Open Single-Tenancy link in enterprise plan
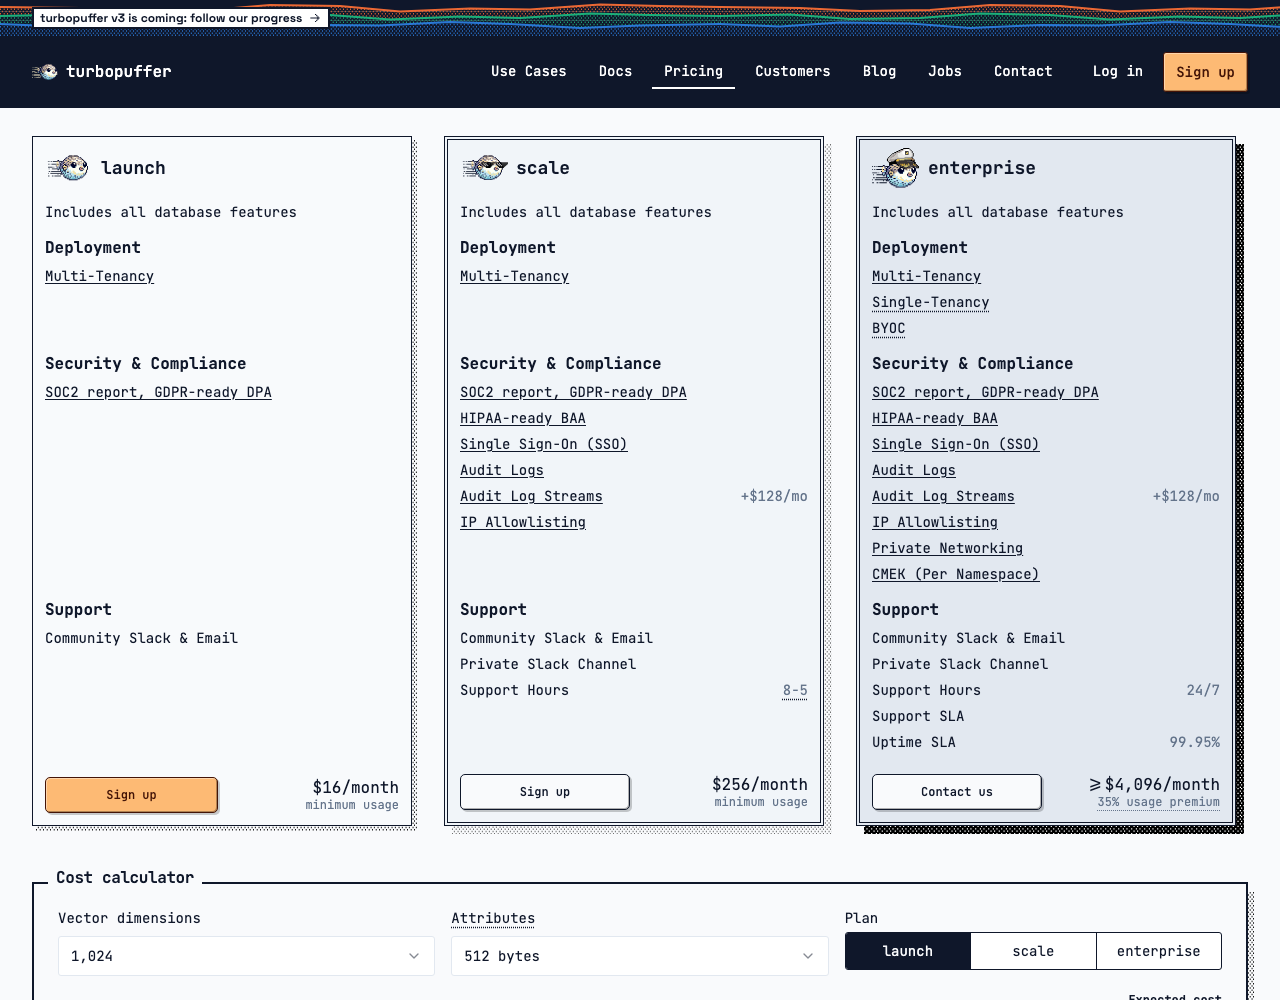The width and height of the screenshot is (1280, 1000). pos(930,302)
